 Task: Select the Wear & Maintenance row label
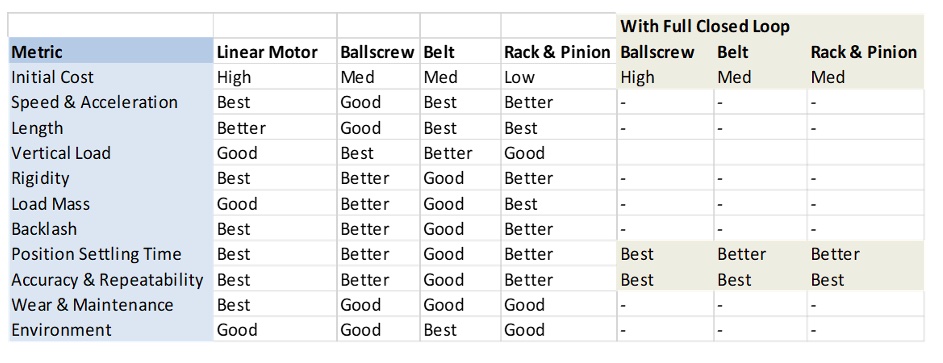93,305
